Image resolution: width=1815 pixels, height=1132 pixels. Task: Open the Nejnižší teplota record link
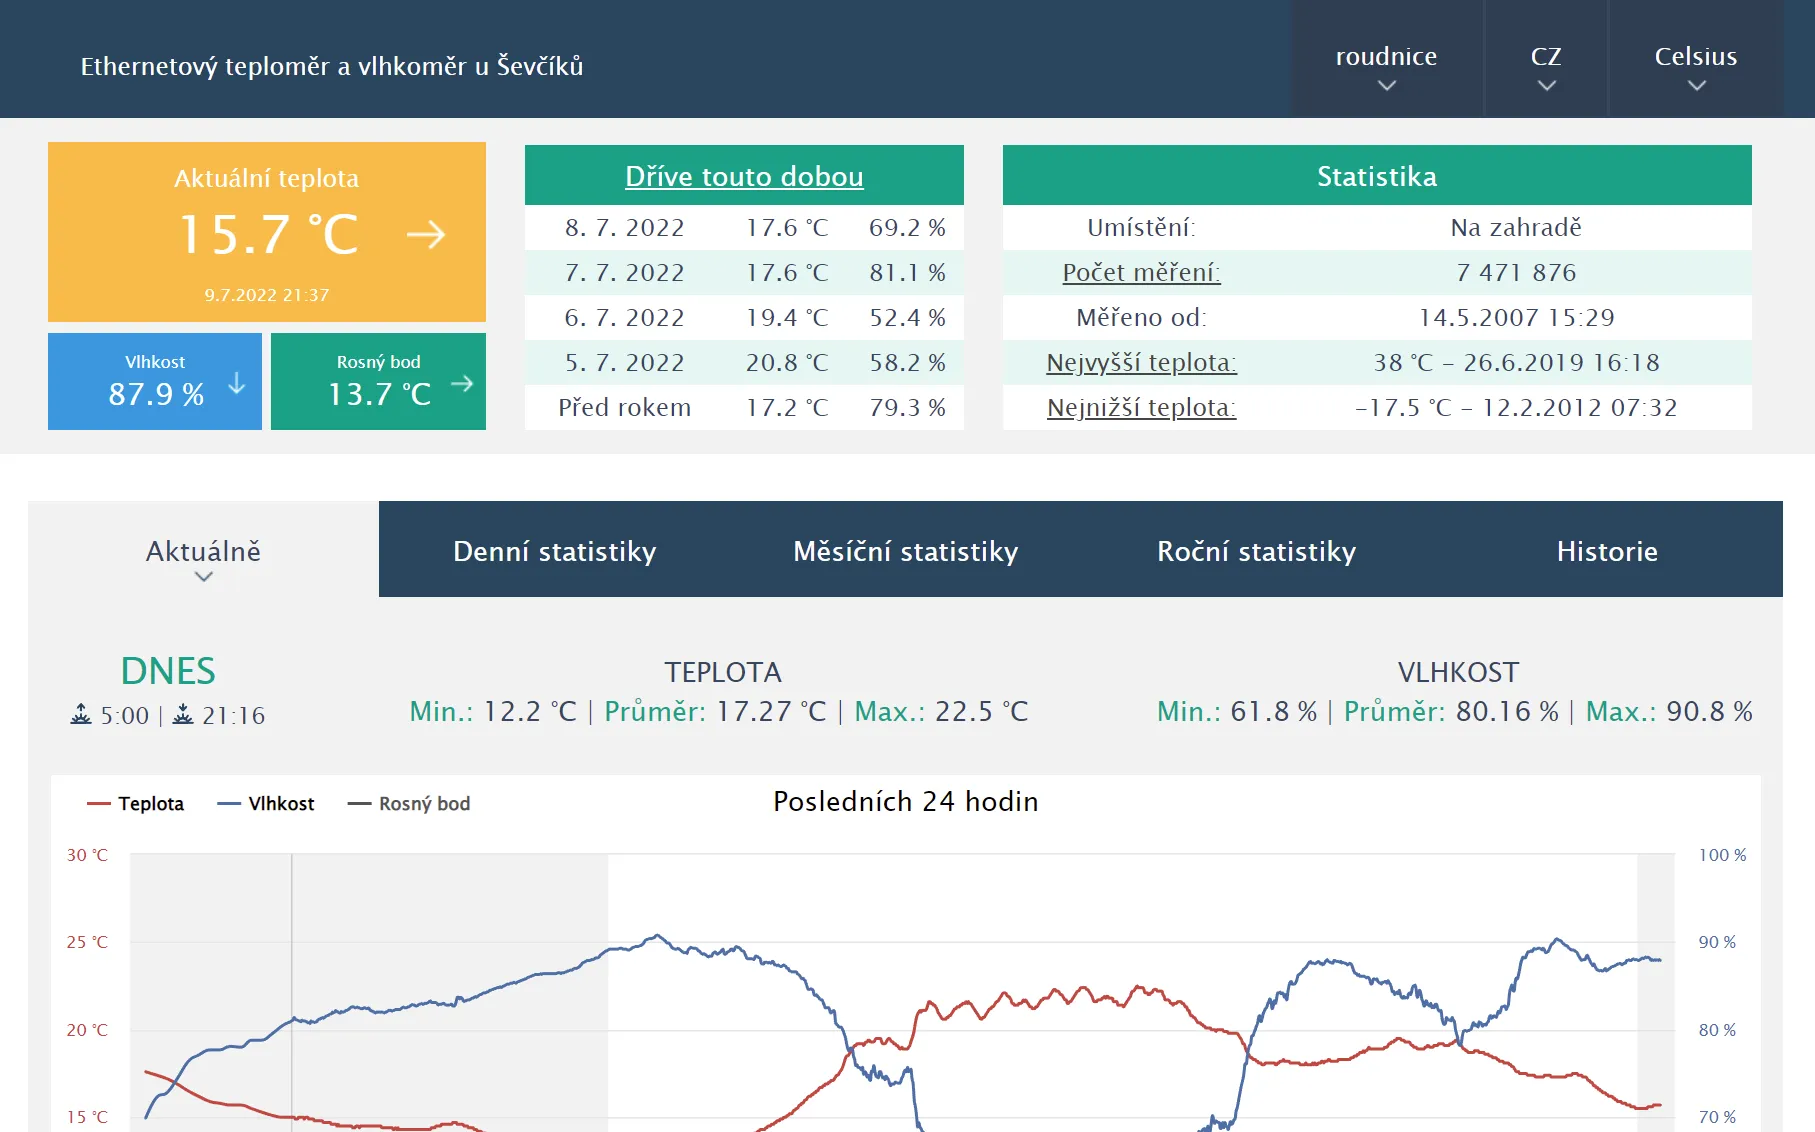point(1141,407)
